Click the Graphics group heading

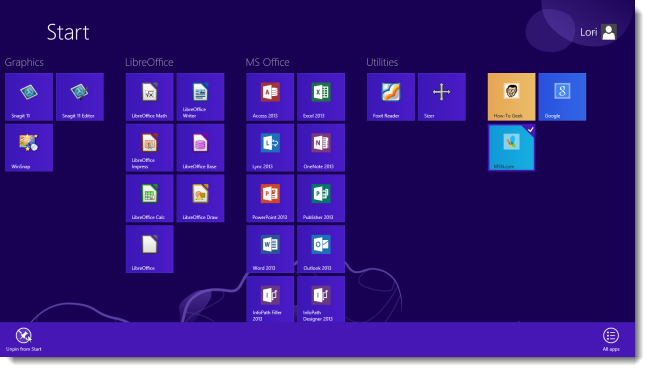click(x=24, y=62)
